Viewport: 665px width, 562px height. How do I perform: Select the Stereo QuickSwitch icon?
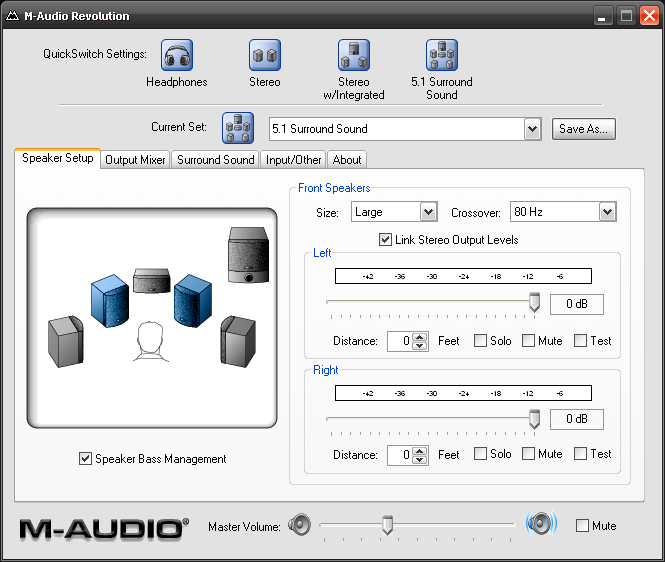point(265,55)
